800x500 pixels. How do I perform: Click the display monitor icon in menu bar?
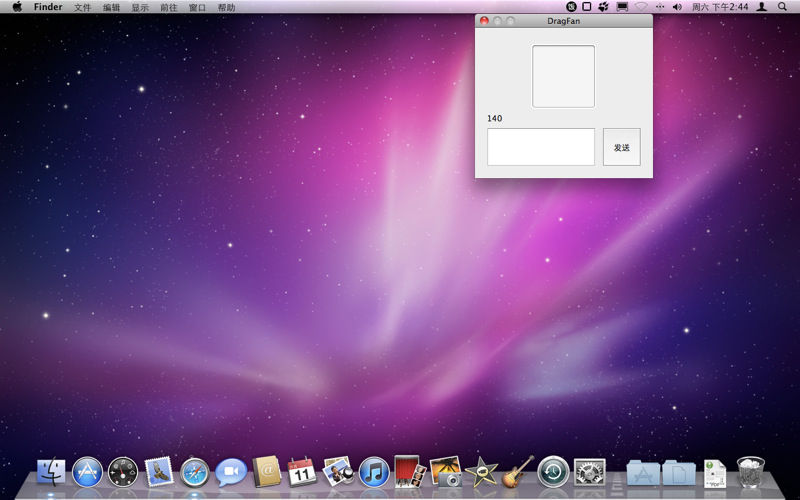pos(622,7)
